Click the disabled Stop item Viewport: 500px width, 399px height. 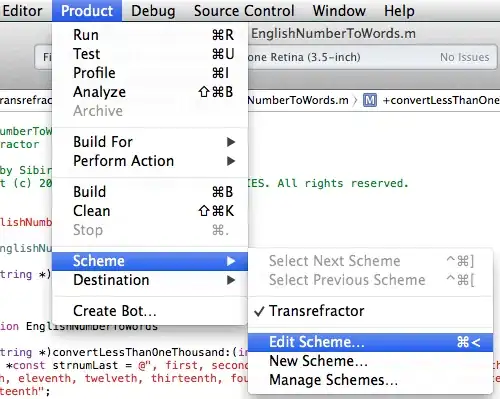click(x=150, y=230)
